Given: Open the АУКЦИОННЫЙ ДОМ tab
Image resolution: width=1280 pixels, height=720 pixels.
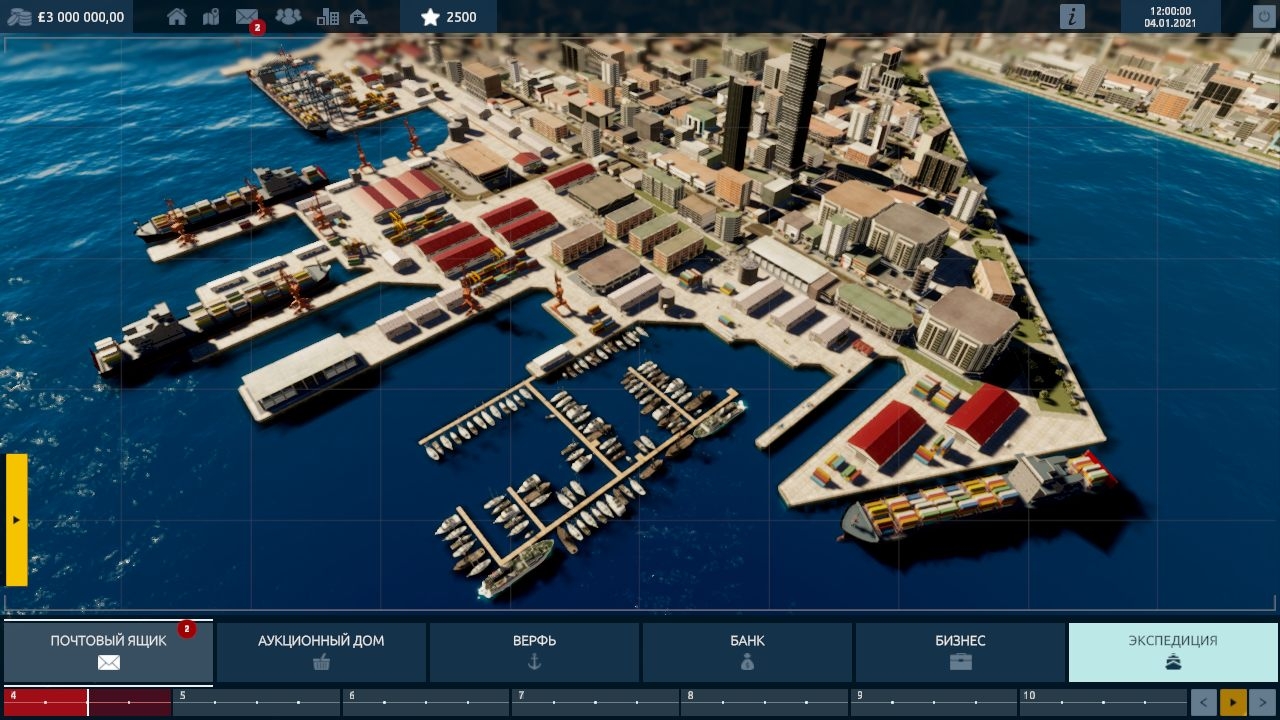Looking at the screenshot, I should 321,652.
